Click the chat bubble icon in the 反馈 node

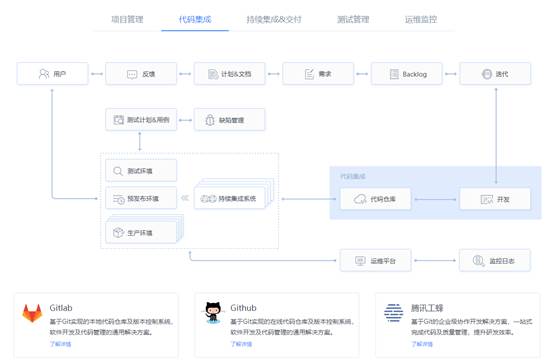[132, 74]
